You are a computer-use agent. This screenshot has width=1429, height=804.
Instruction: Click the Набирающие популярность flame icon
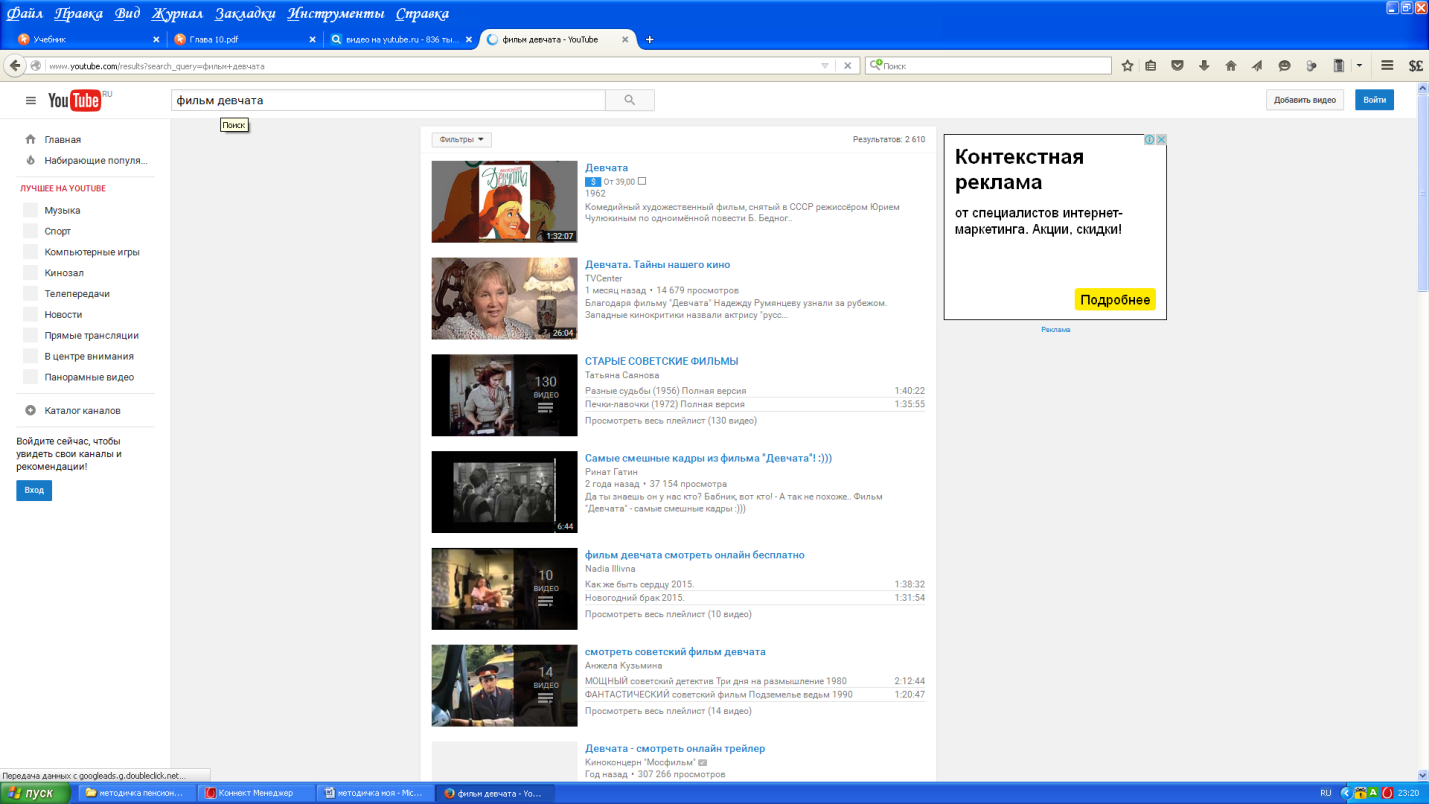[30, 160]
